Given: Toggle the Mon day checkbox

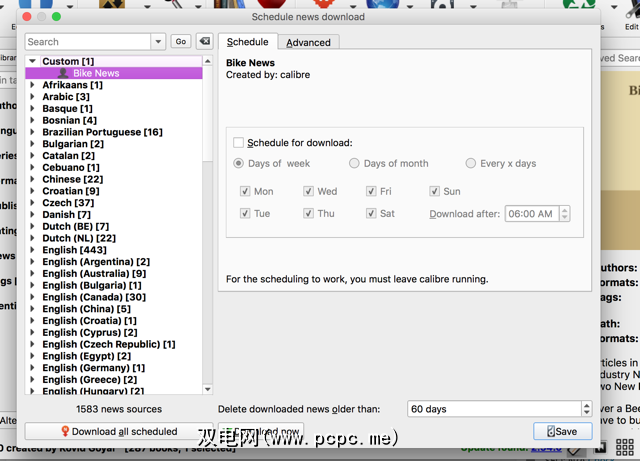Looking at the screenshot, I should point(246,191).
